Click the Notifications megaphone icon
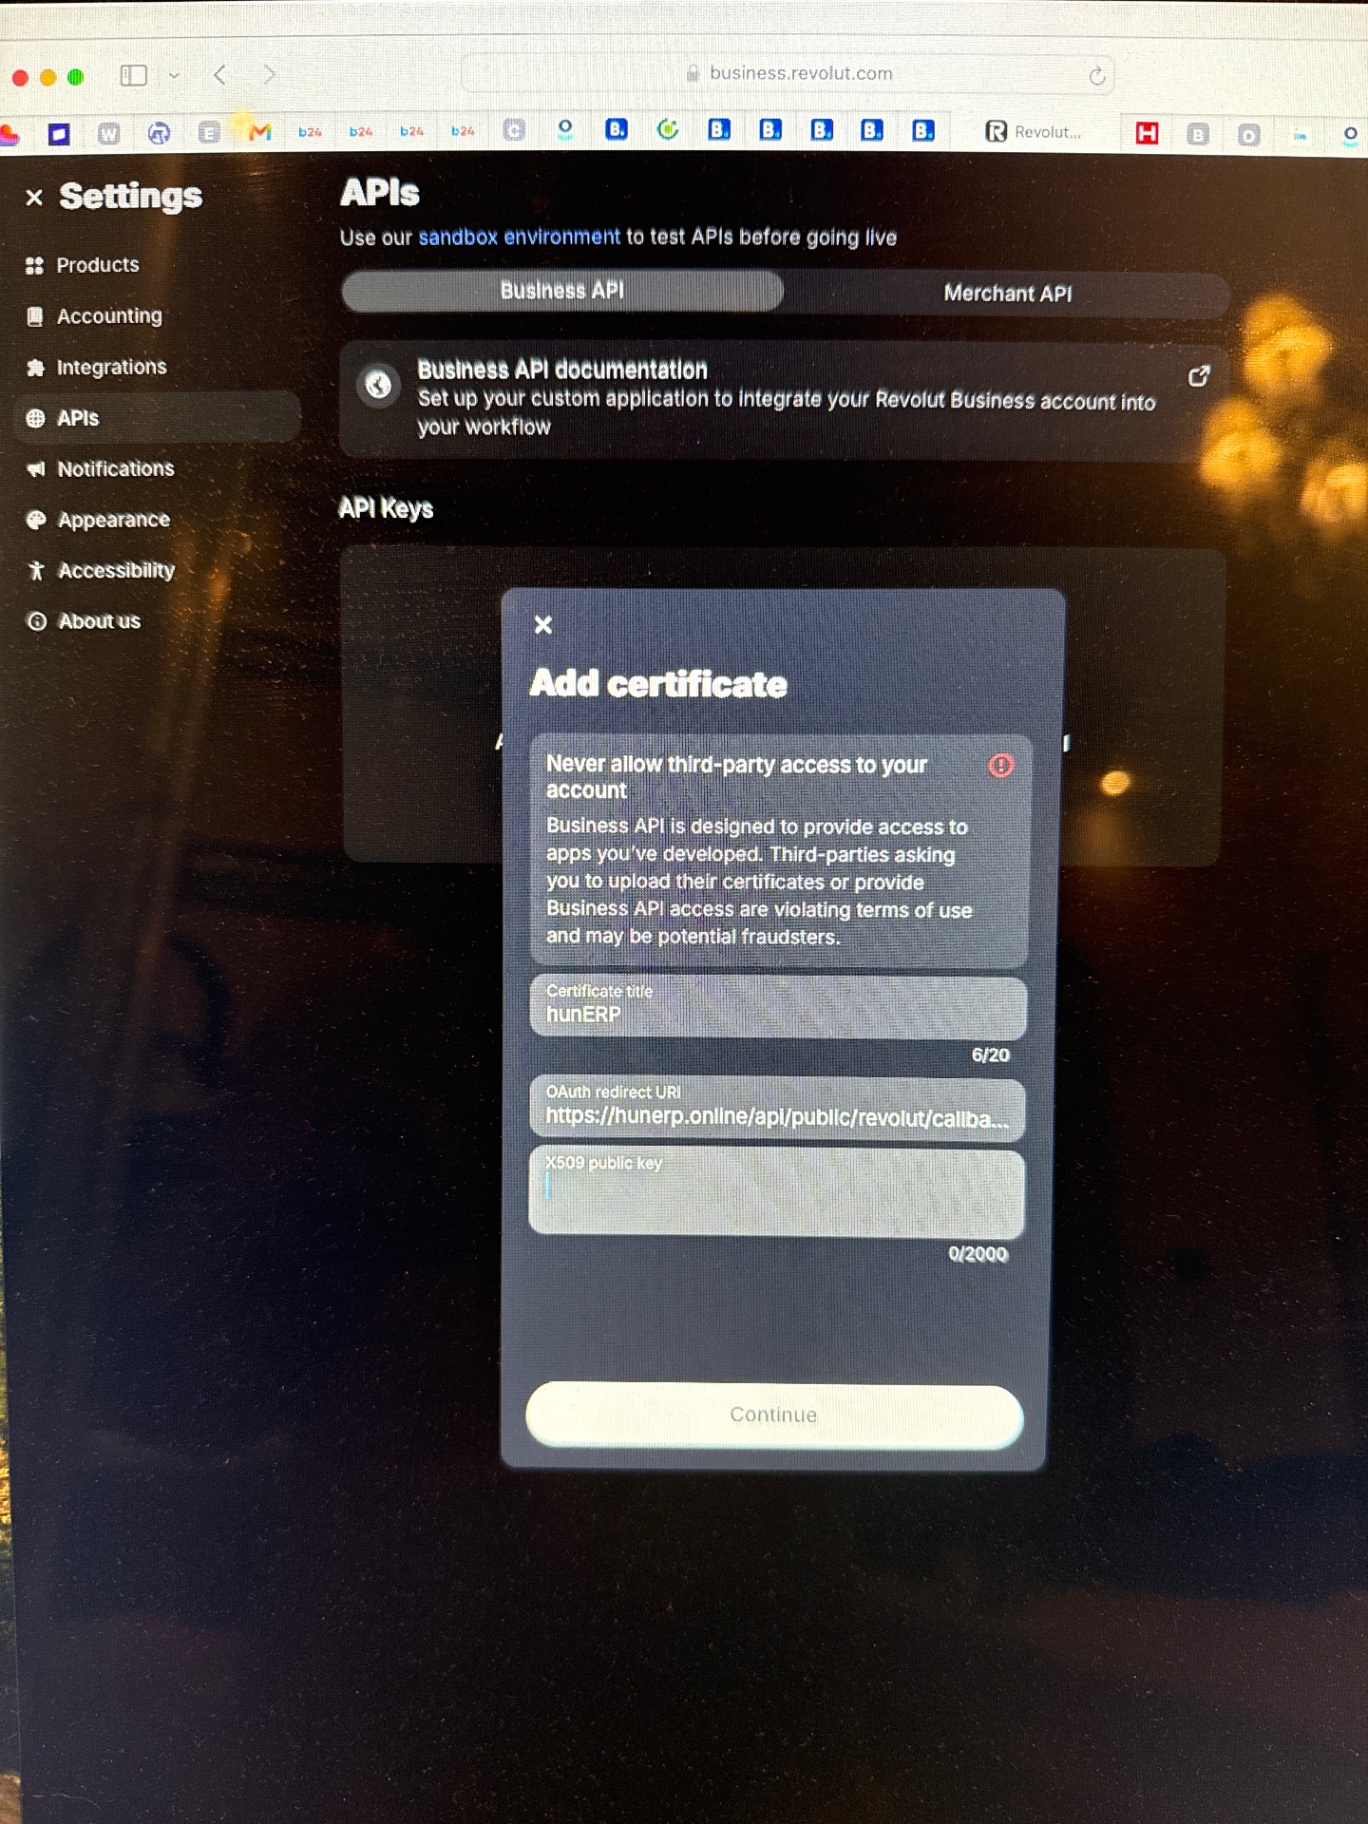 (x=36, y=469)
